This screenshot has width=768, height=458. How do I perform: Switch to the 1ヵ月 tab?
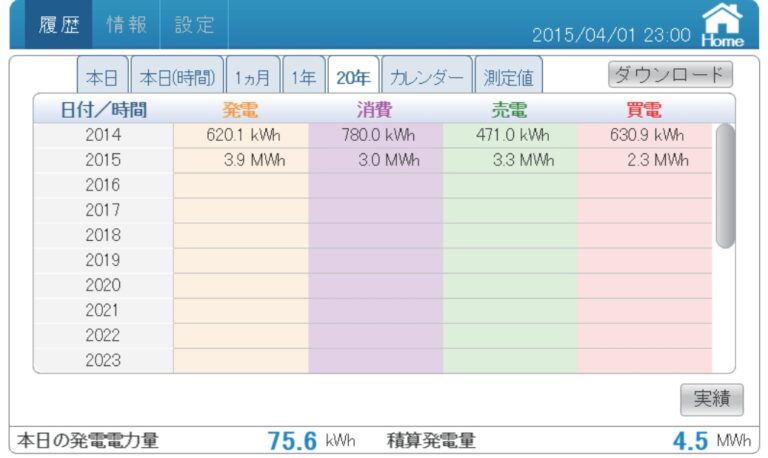click(x=253, y=77)
